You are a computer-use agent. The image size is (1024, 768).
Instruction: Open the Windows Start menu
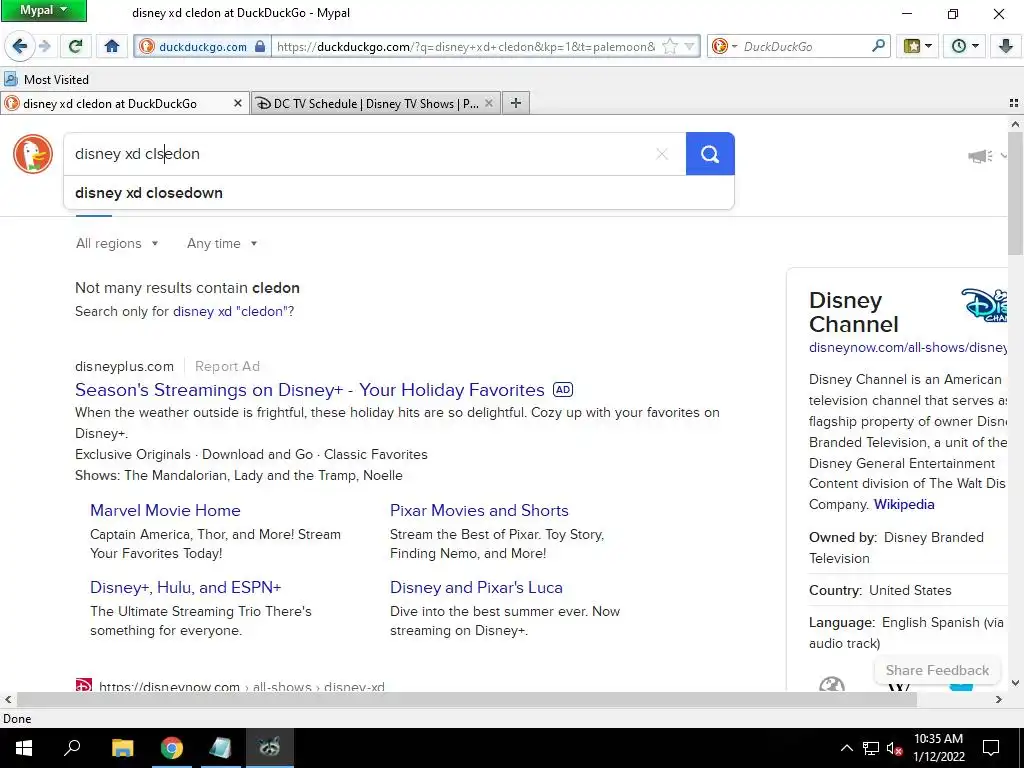point(24,748)
